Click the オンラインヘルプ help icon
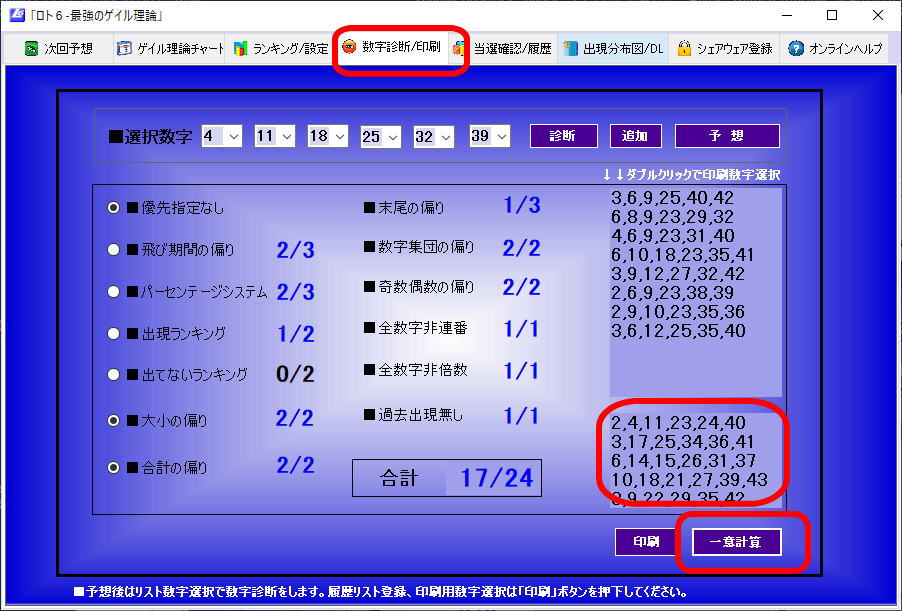Screen dimensions: 902x611 796,48
